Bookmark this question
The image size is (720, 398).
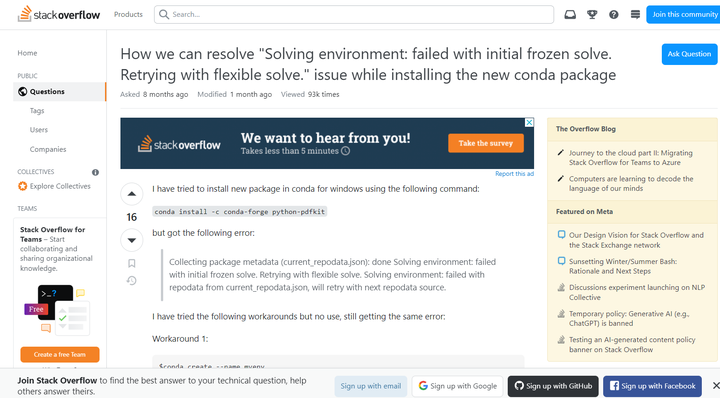tap(132, 263)
